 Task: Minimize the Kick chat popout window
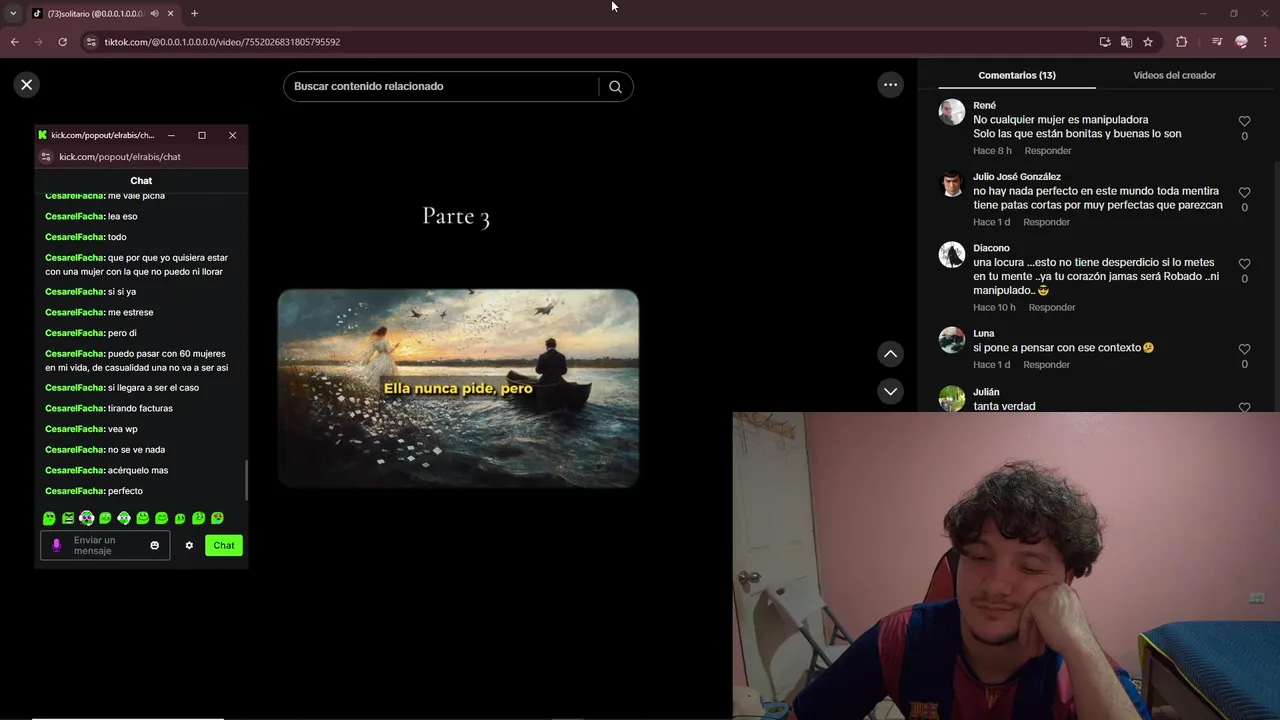tap(171, 135)
